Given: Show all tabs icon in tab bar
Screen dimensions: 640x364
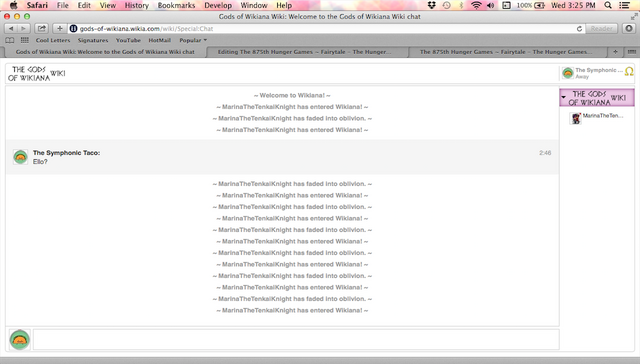Looking at the screenshot, I should pos(631,52).
